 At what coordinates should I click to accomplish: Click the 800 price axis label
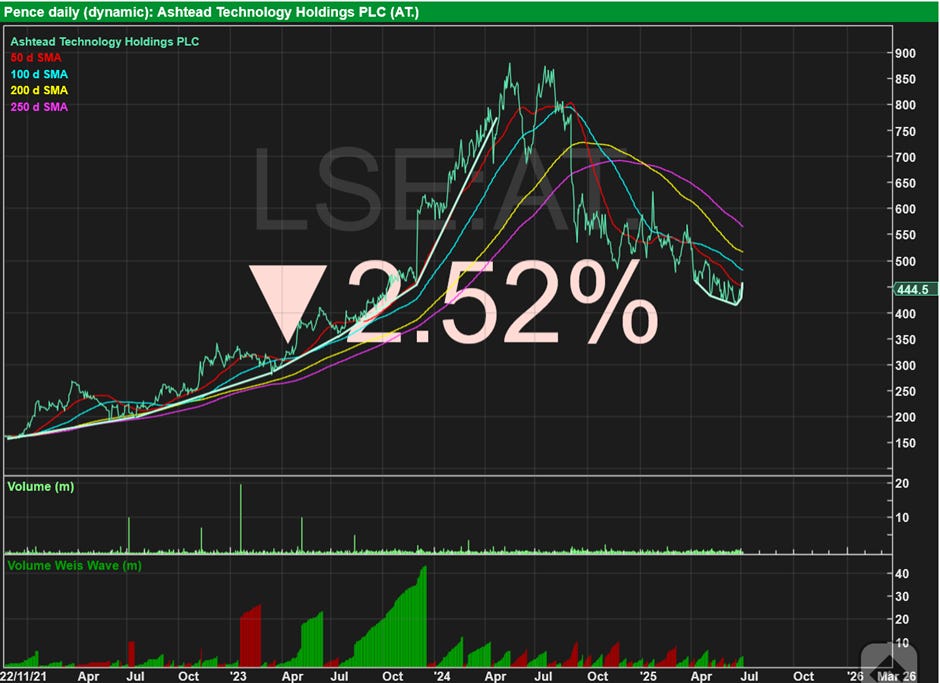[905, 105]
